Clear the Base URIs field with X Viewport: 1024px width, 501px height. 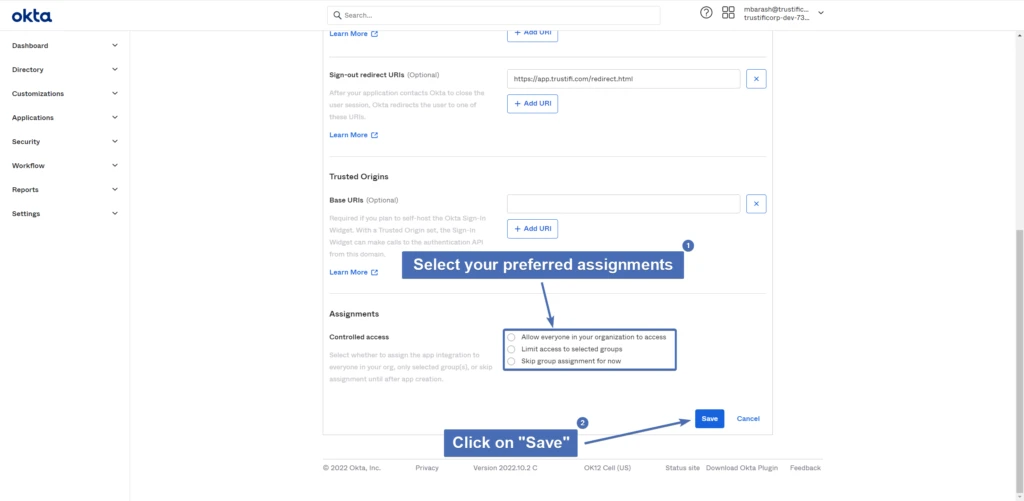click(x=756, y=204)
